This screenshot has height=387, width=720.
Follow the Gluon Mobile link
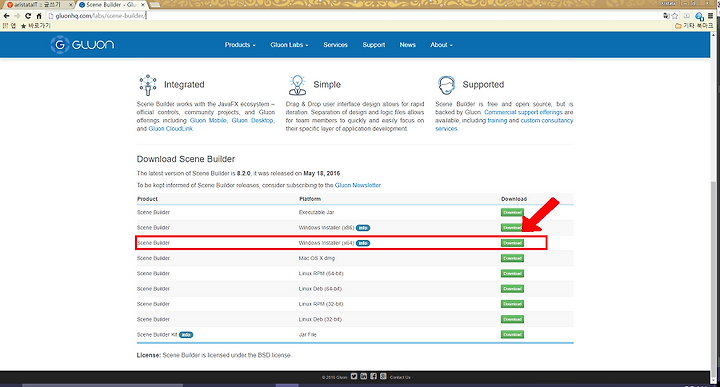208,120
